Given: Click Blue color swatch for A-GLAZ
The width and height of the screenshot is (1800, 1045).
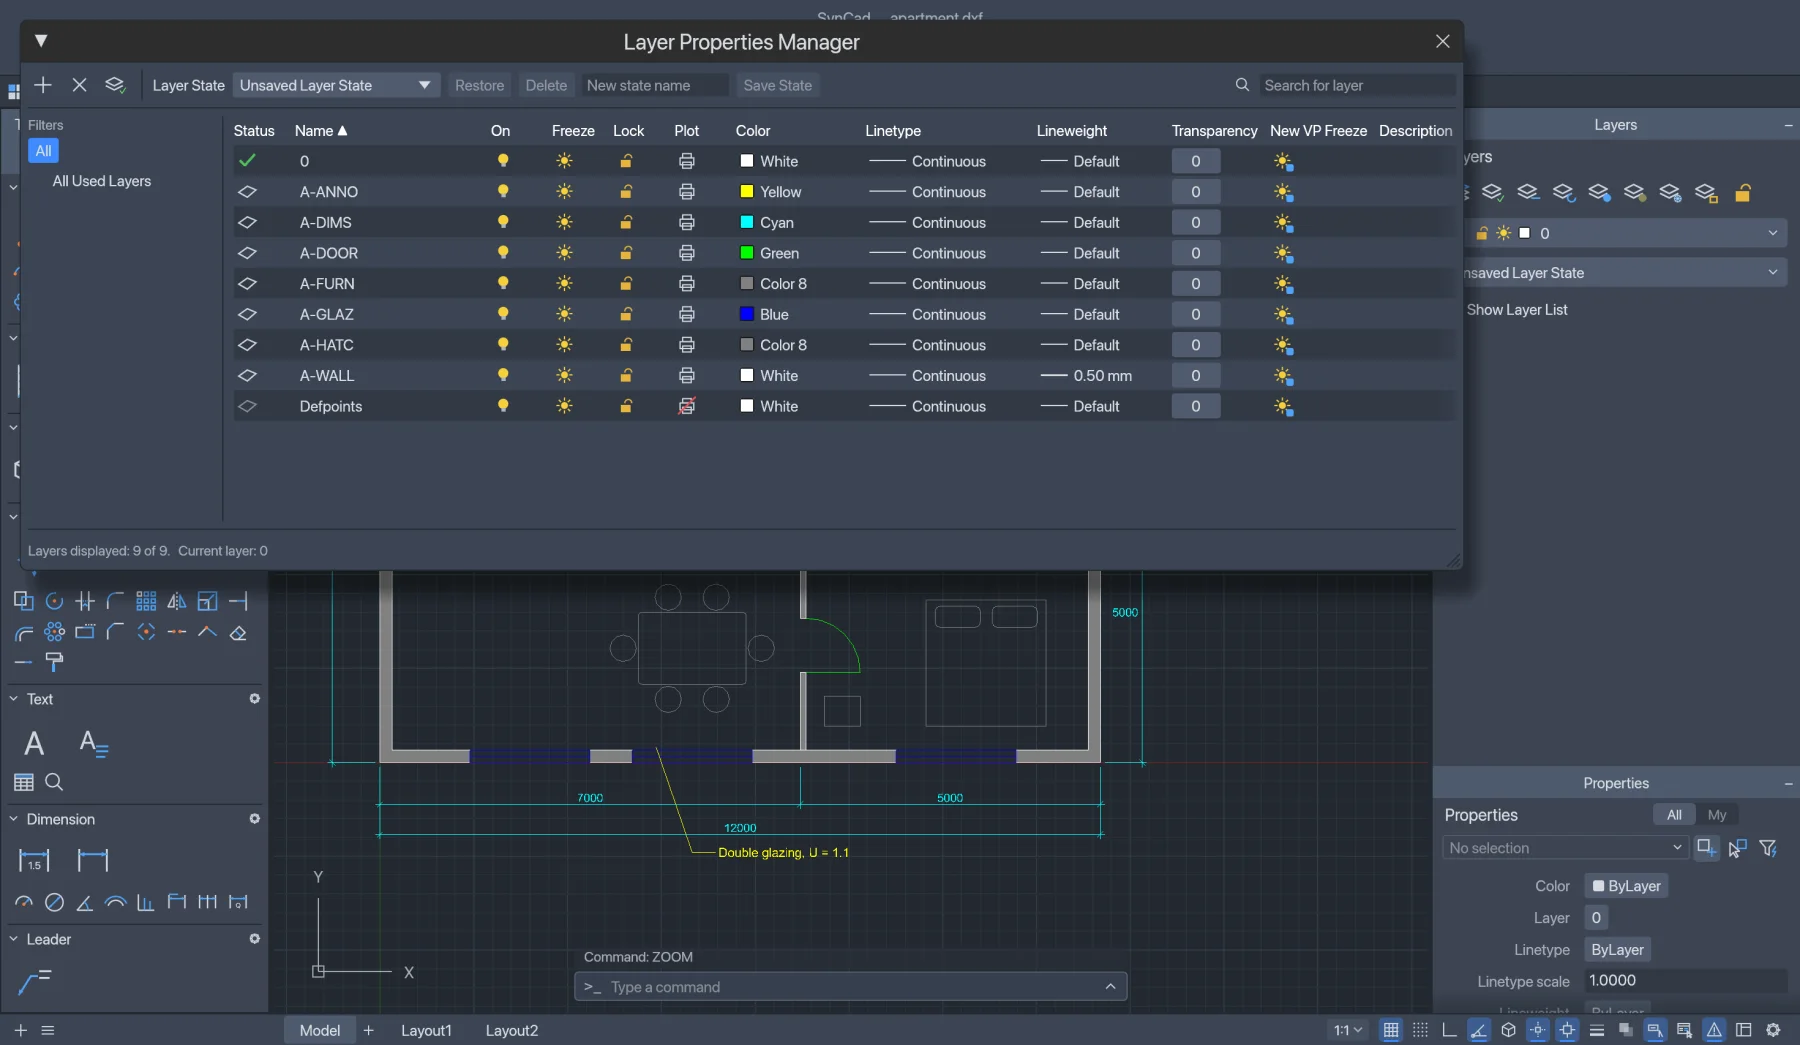Looking at the screenshot, I should pos(747,314).
